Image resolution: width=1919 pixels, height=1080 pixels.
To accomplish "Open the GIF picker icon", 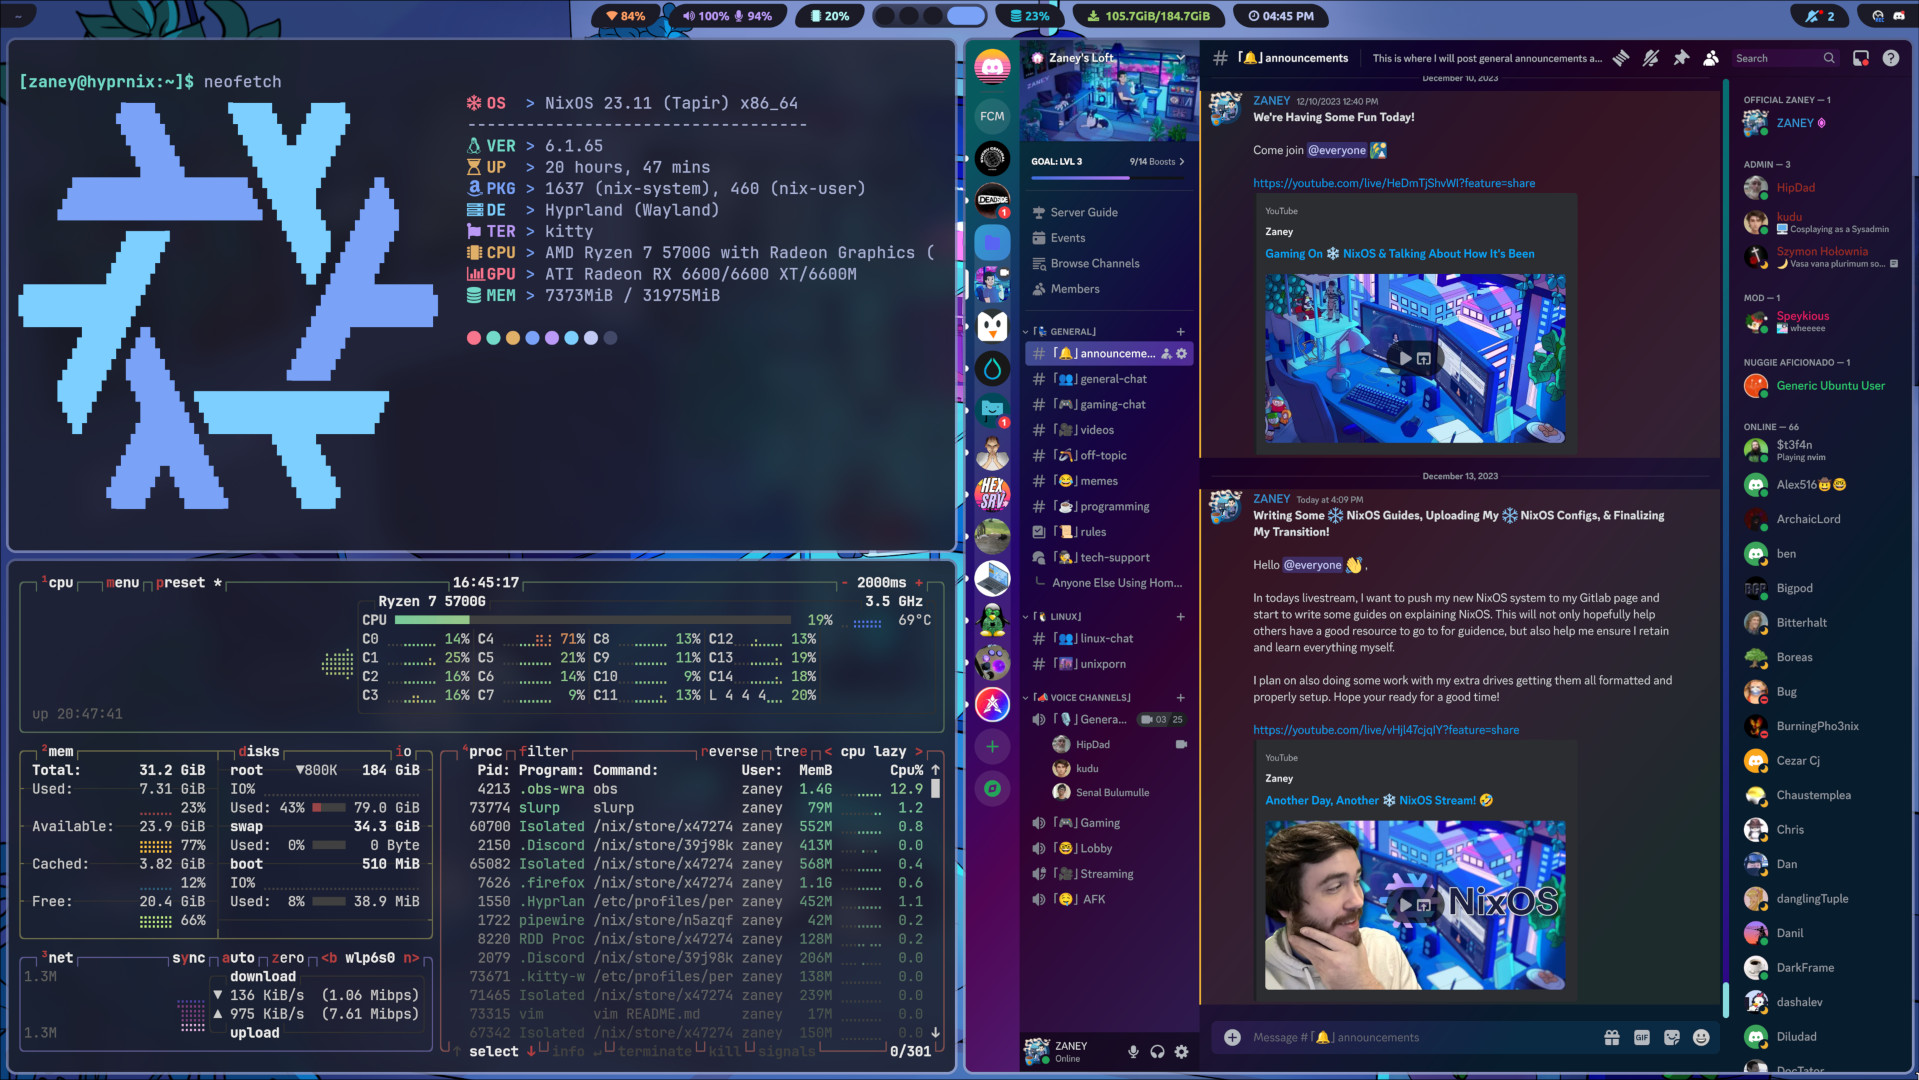I will pos(1641,1038).
